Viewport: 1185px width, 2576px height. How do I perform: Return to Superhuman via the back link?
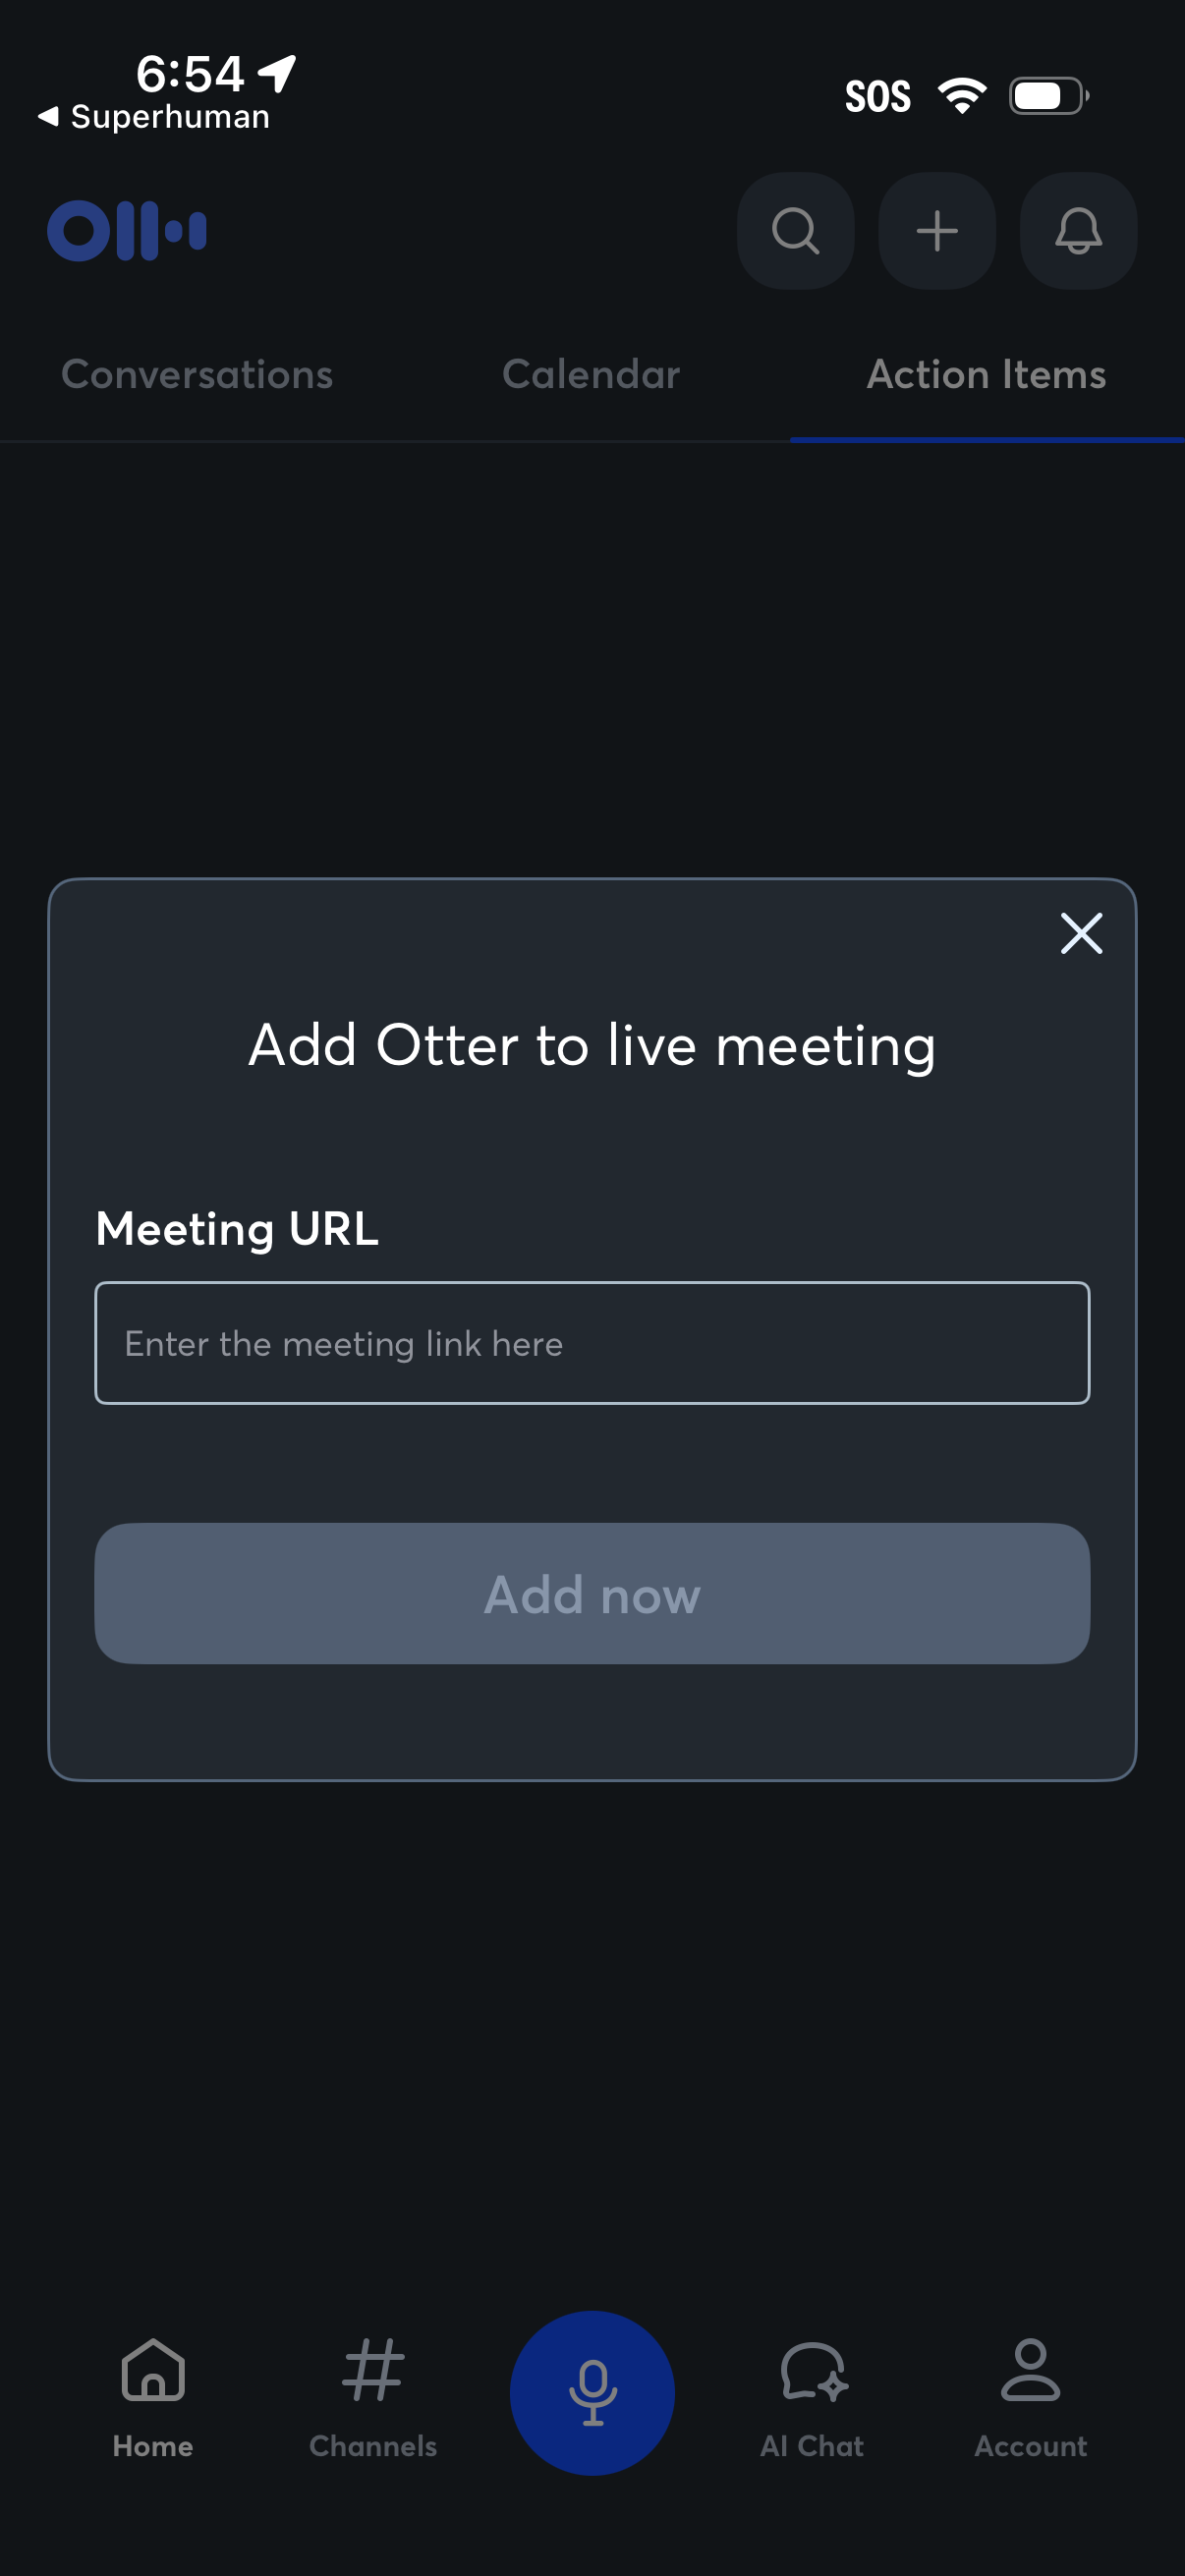(x=155, y=116)
